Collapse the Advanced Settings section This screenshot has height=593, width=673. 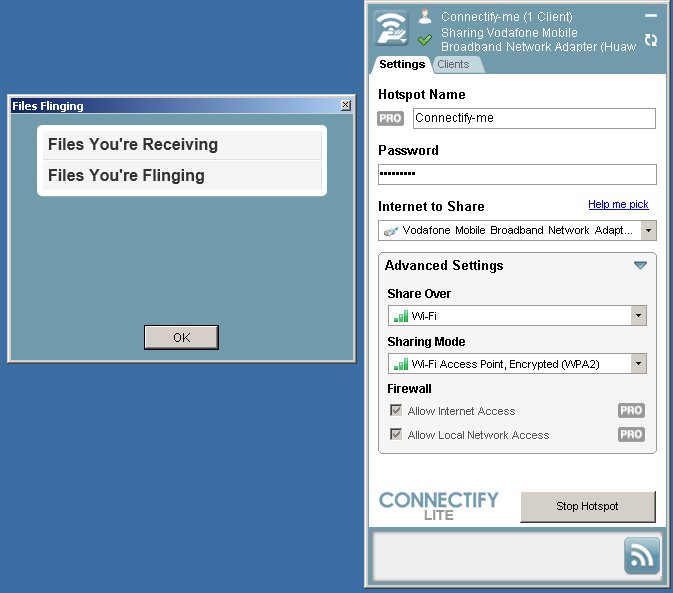pos(640,266)
